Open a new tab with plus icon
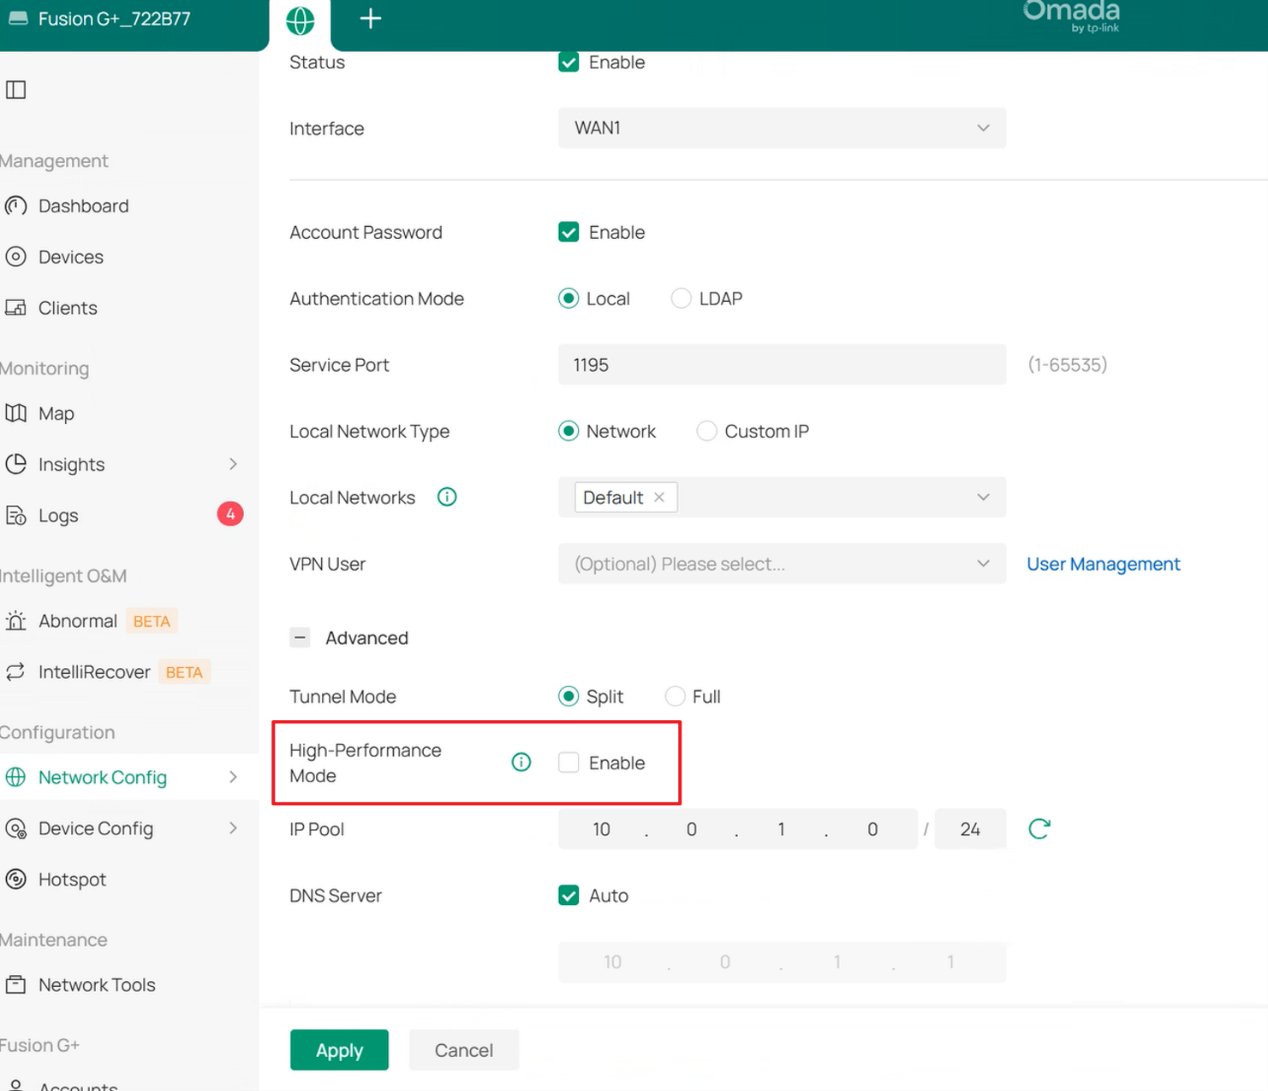The height and width of the screenshot is (1091, 1268). tap(370, 19)
